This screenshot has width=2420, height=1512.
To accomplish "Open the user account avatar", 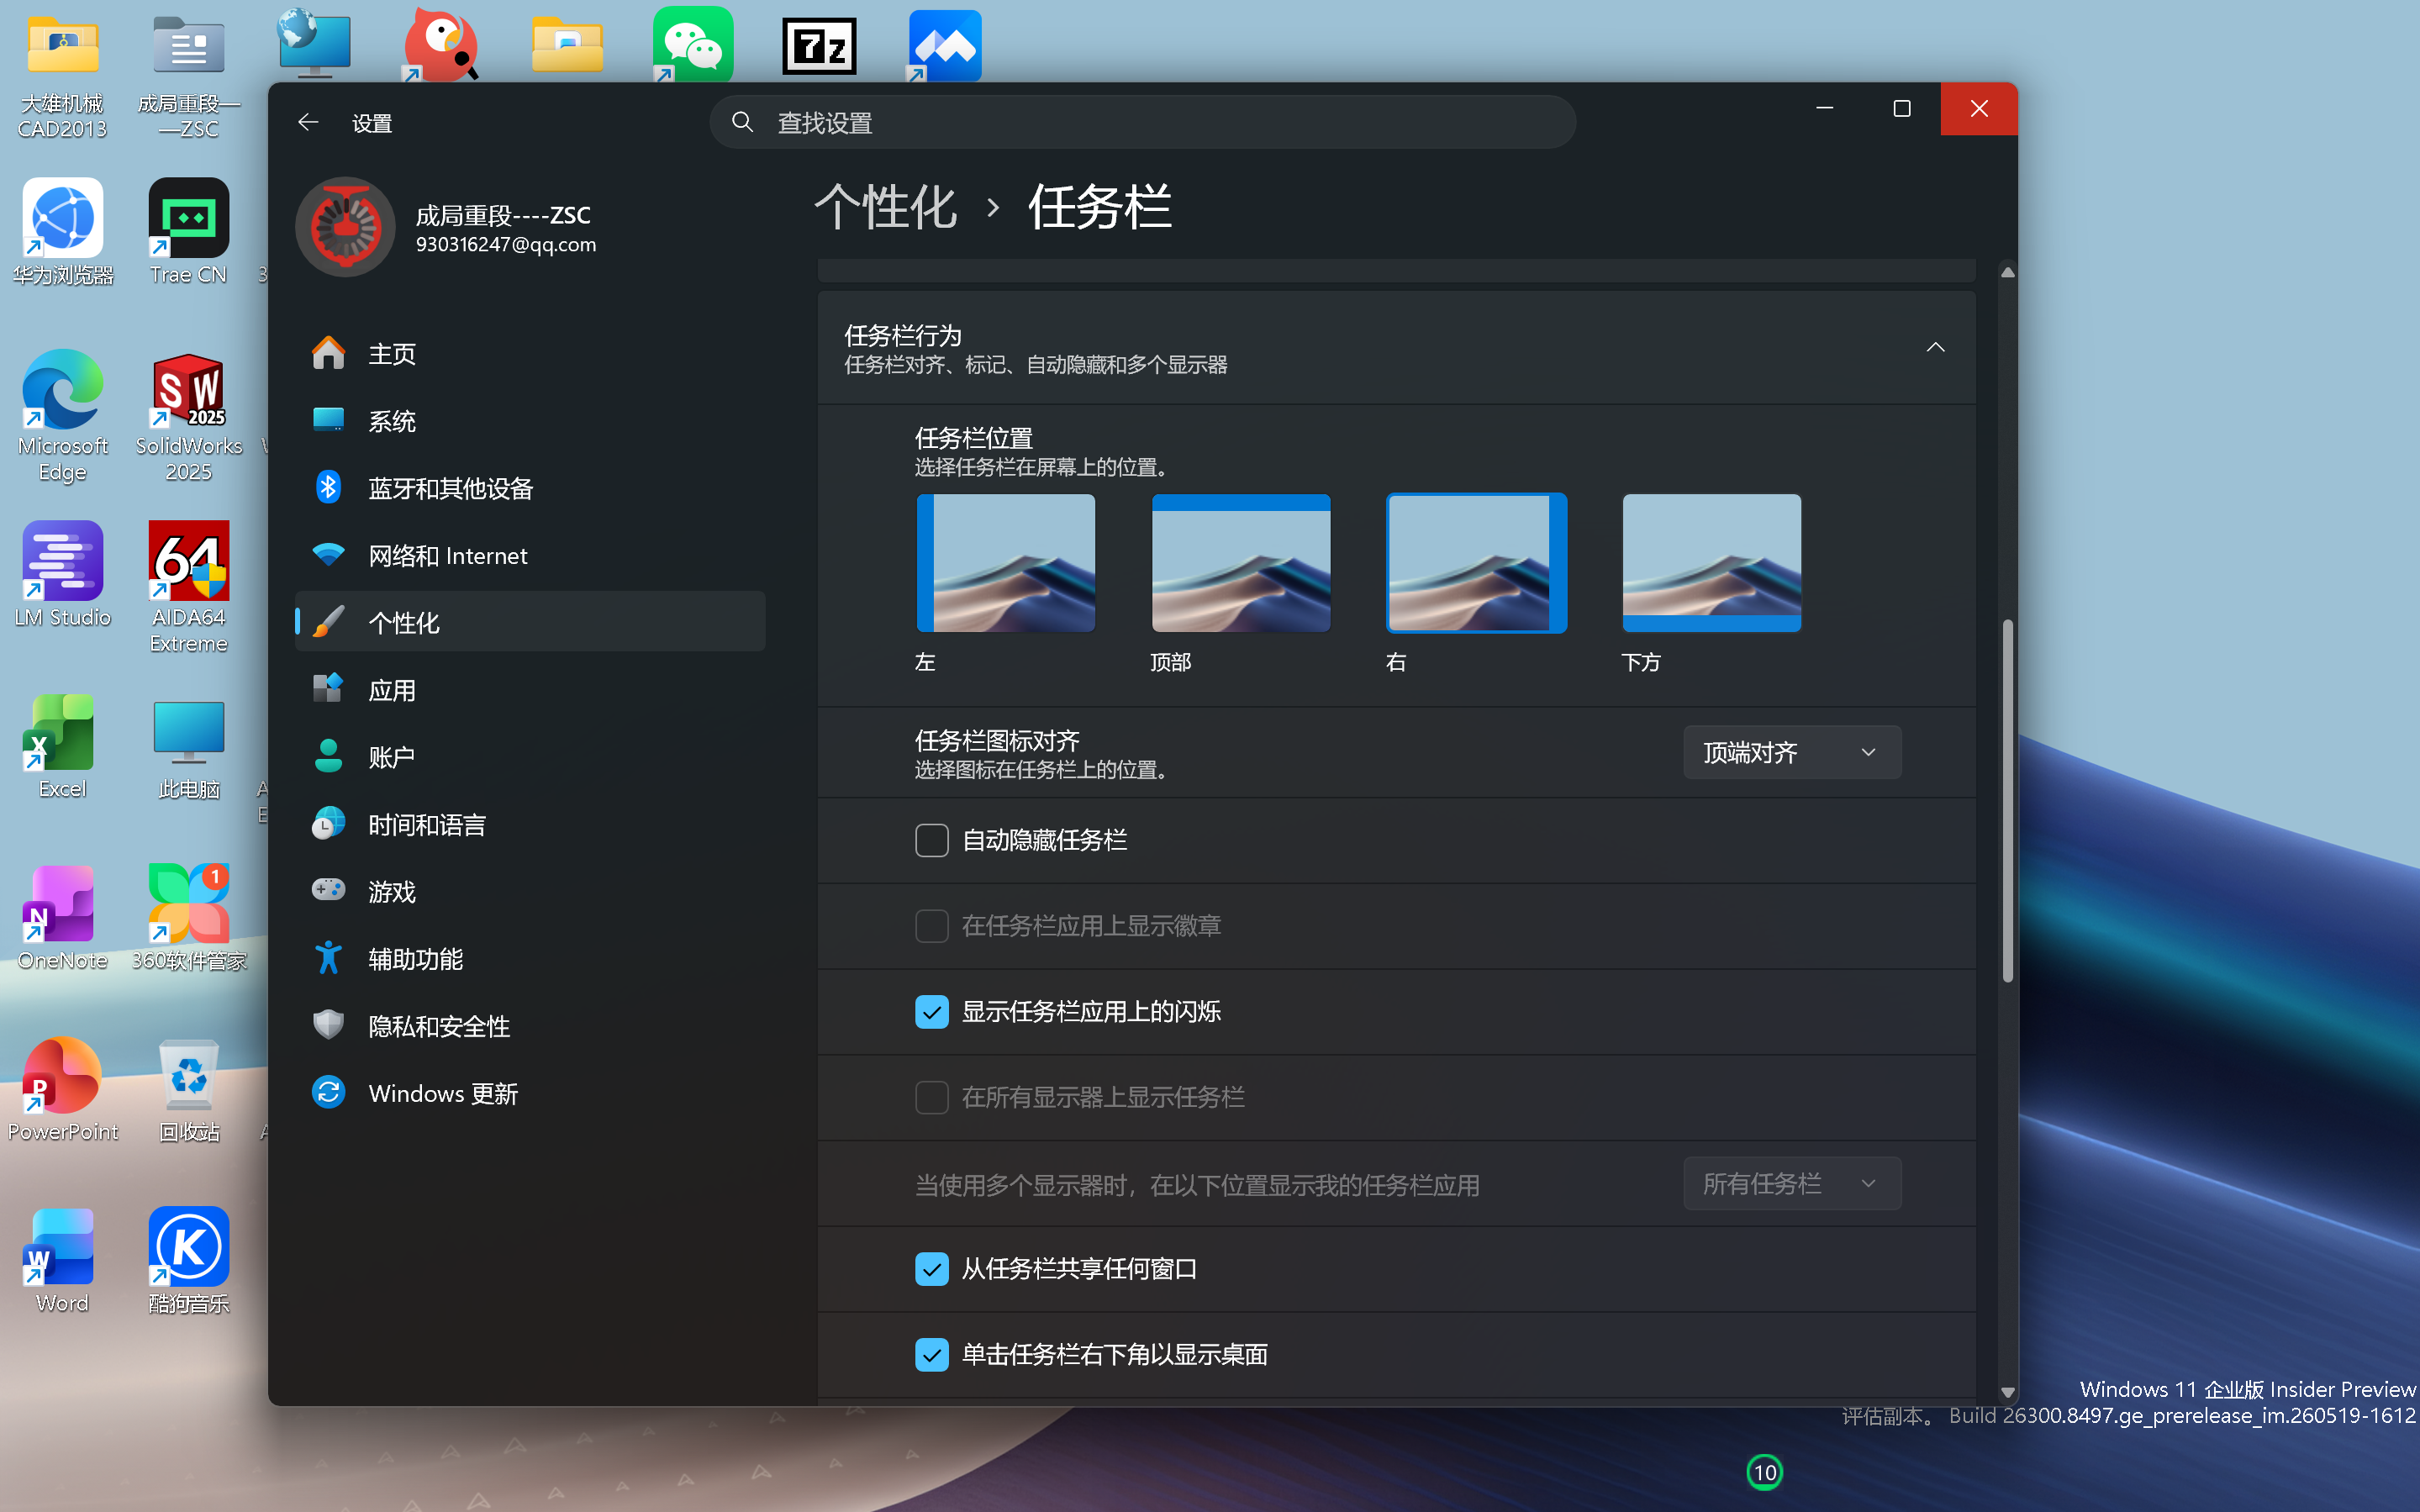I will click(345, 227).
